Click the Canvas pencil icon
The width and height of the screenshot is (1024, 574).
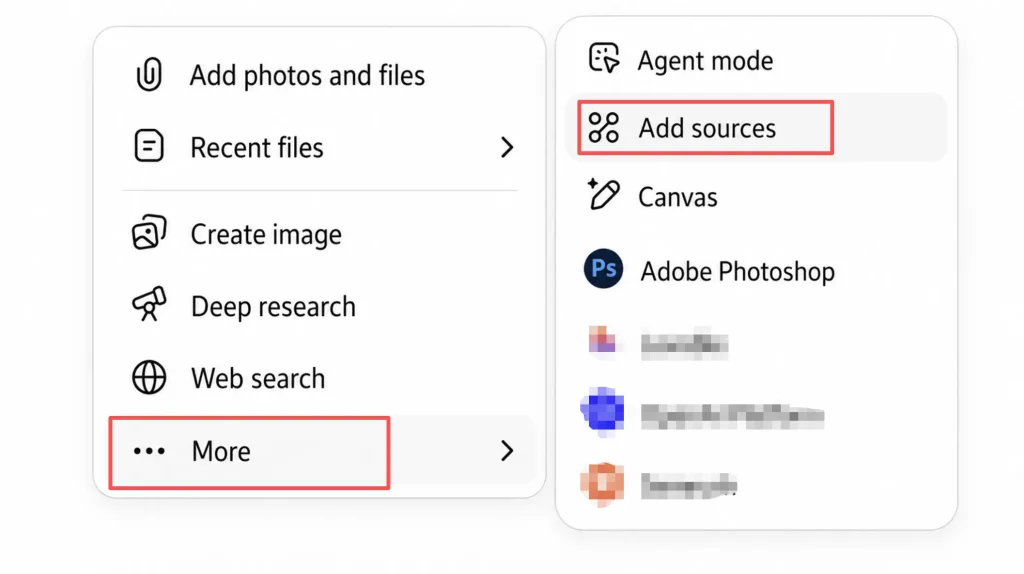click(x=603, y=194)
